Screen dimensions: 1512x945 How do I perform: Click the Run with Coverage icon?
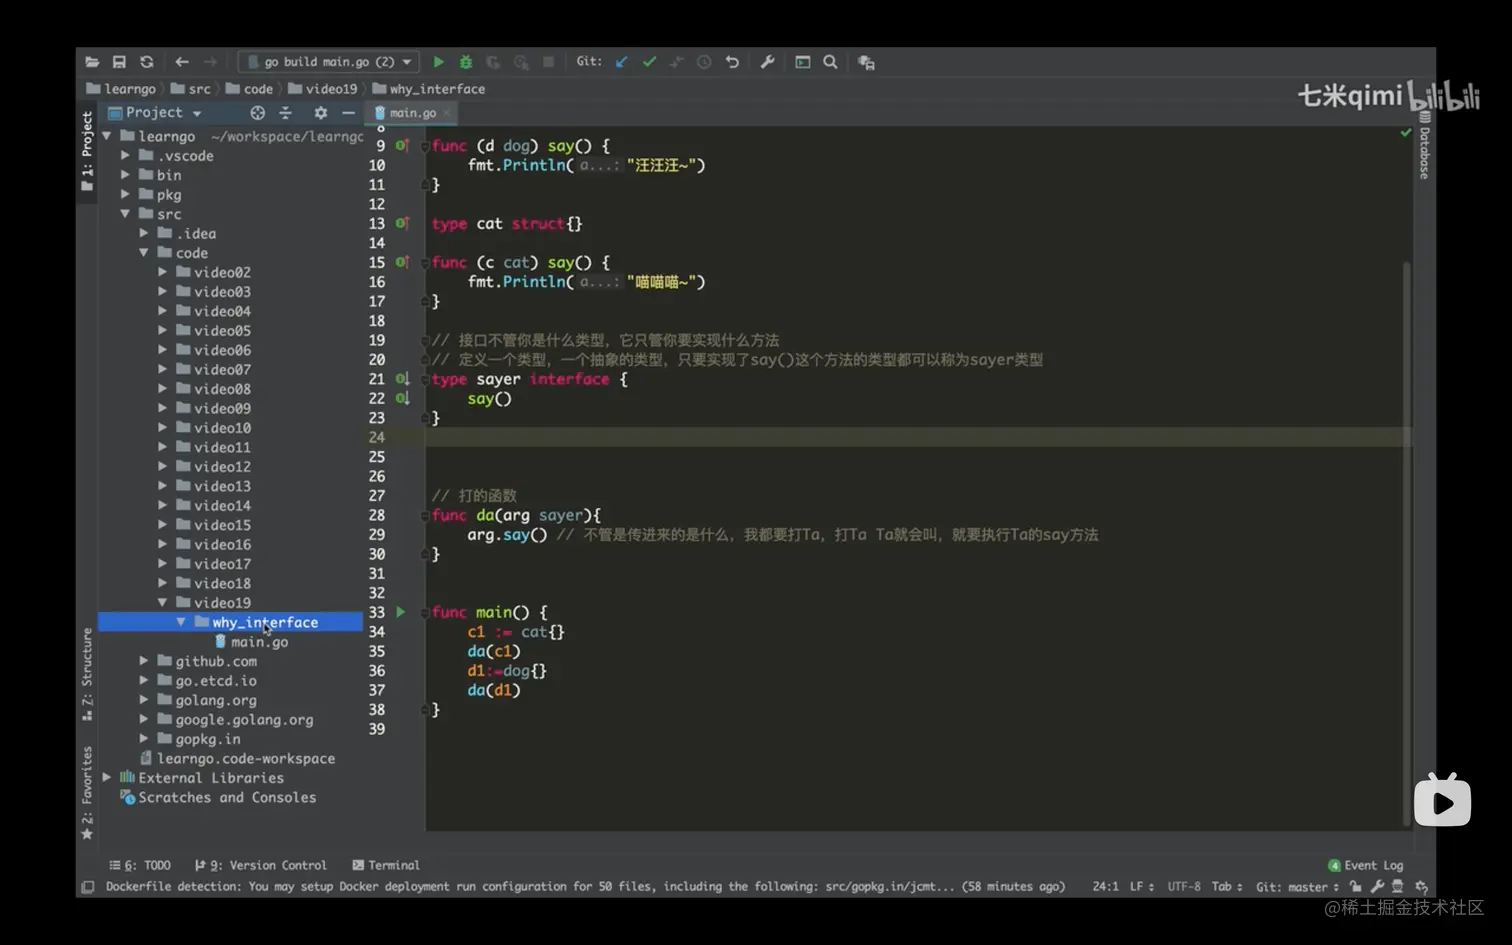point(493,62)
